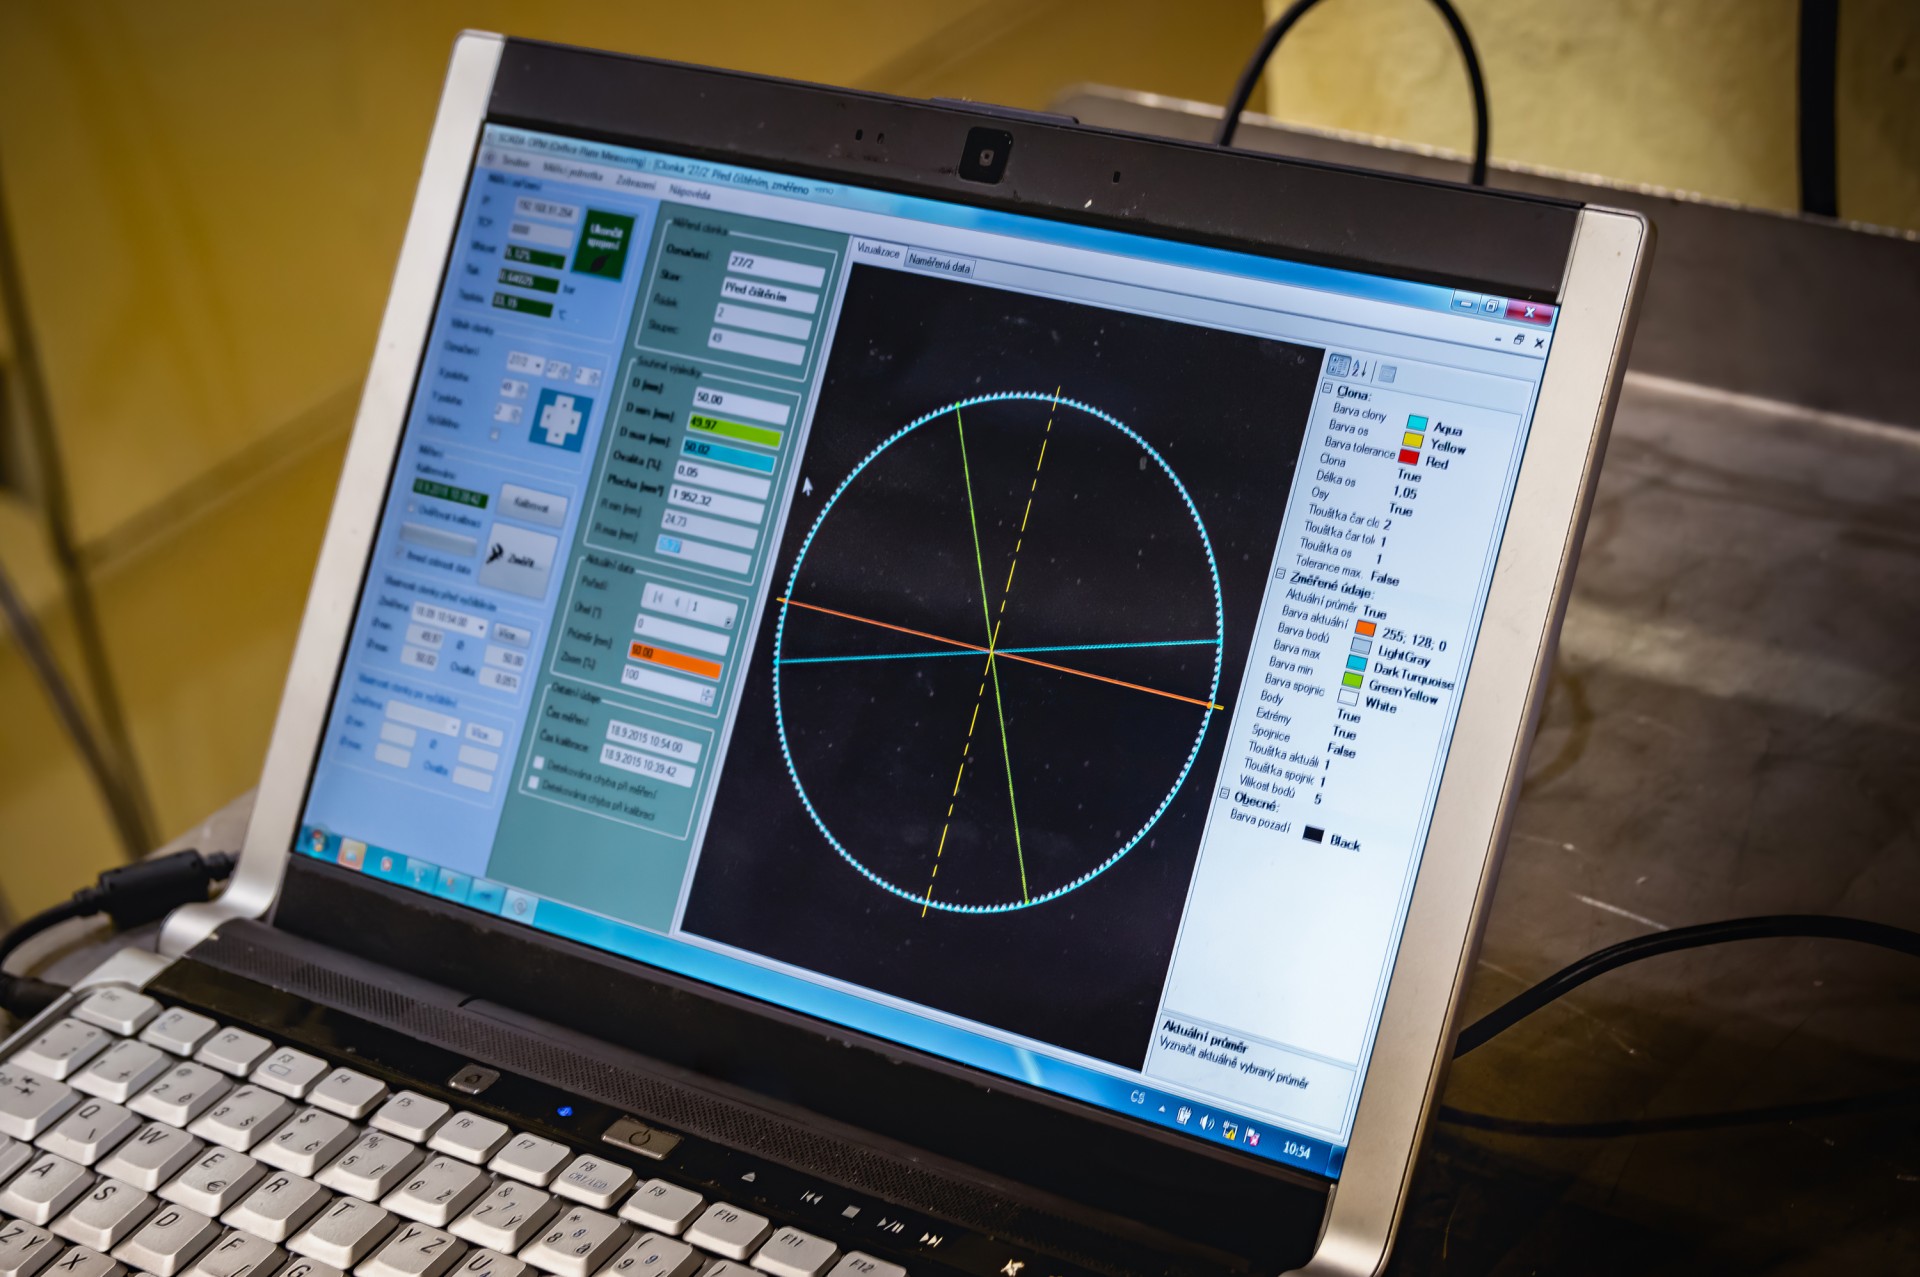Screen dimensions: 1920x1277
Task: Open the Měřicí jednotka menu
Action: 573,172
